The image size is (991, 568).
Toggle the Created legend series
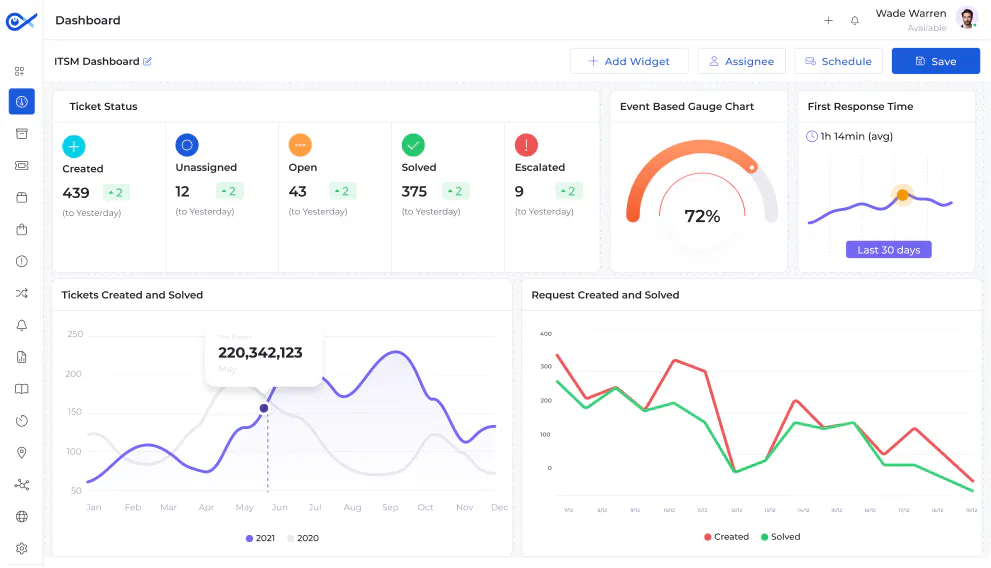(x=726, y=537)
